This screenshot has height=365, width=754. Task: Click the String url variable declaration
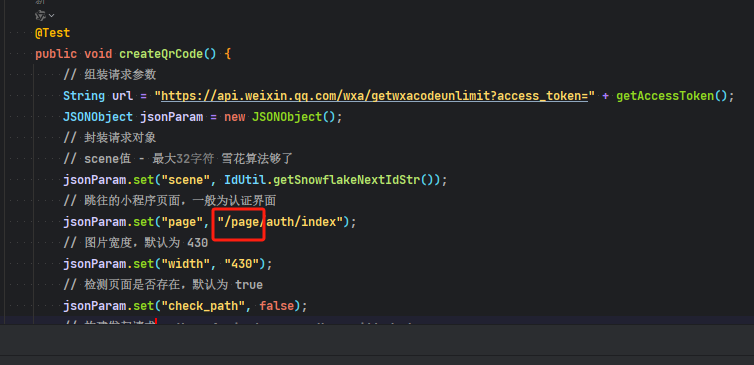click(x=98, y=96)
